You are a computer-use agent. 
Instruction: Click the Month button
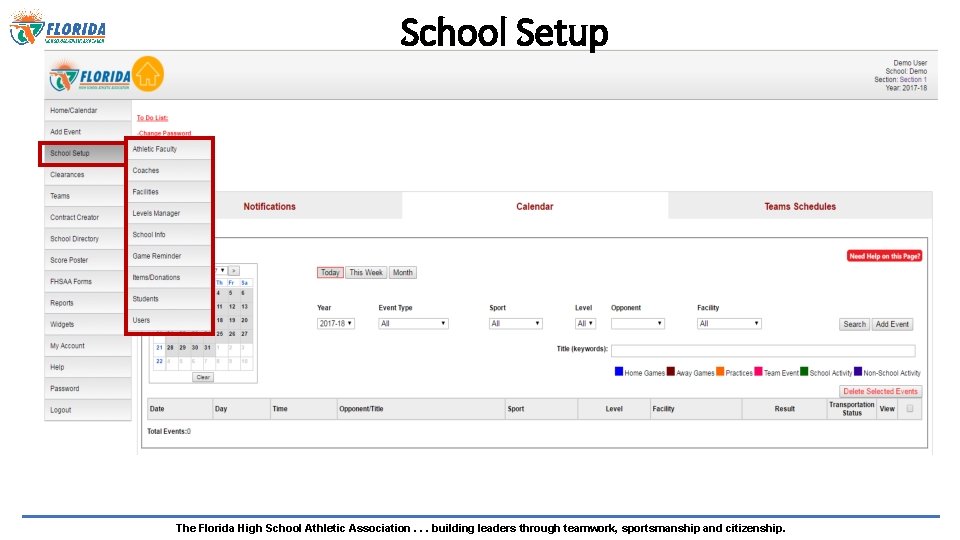point(403,272)
